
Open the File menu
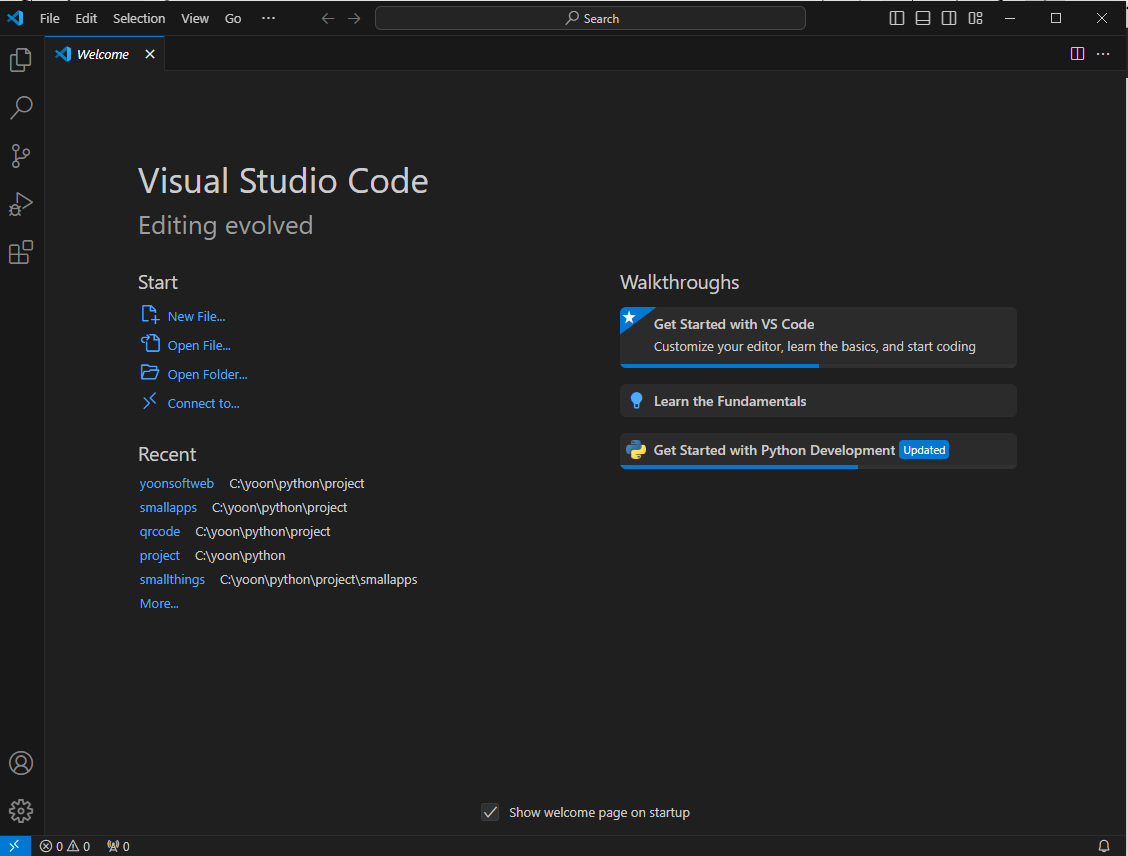(x=50, y=19)
